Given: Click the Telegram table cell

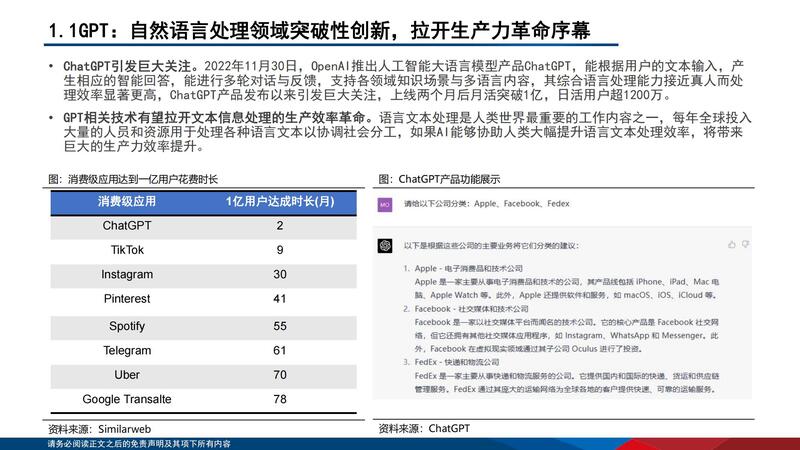Looking at the screenshot, I should 127,350.
